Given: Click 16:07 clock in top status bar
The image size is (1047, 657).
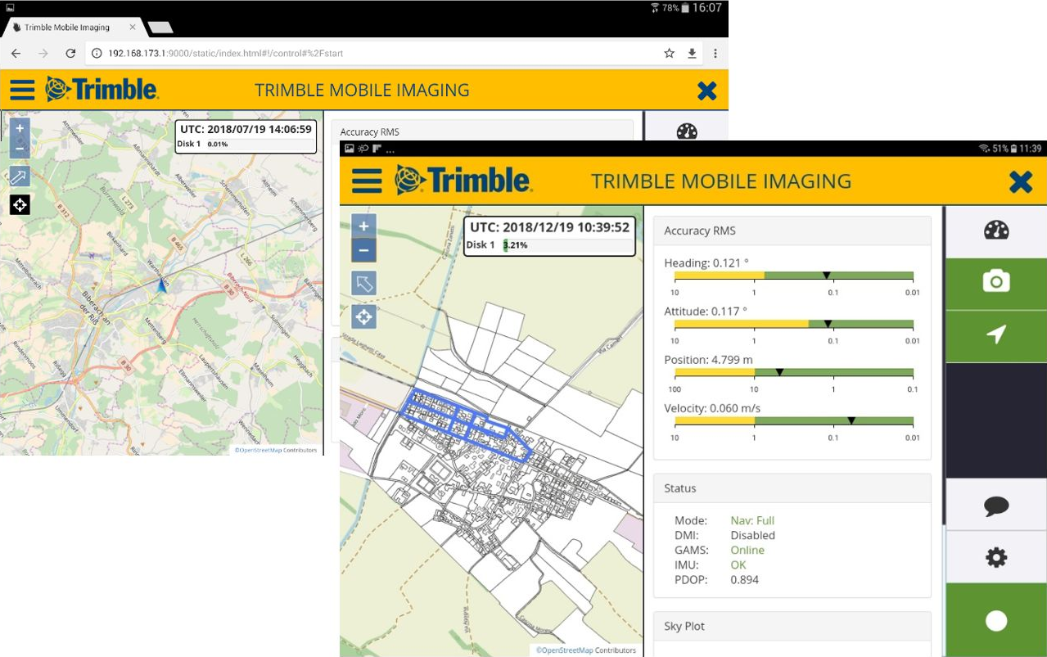Looking at the screenshot, I should click(706, 8).
